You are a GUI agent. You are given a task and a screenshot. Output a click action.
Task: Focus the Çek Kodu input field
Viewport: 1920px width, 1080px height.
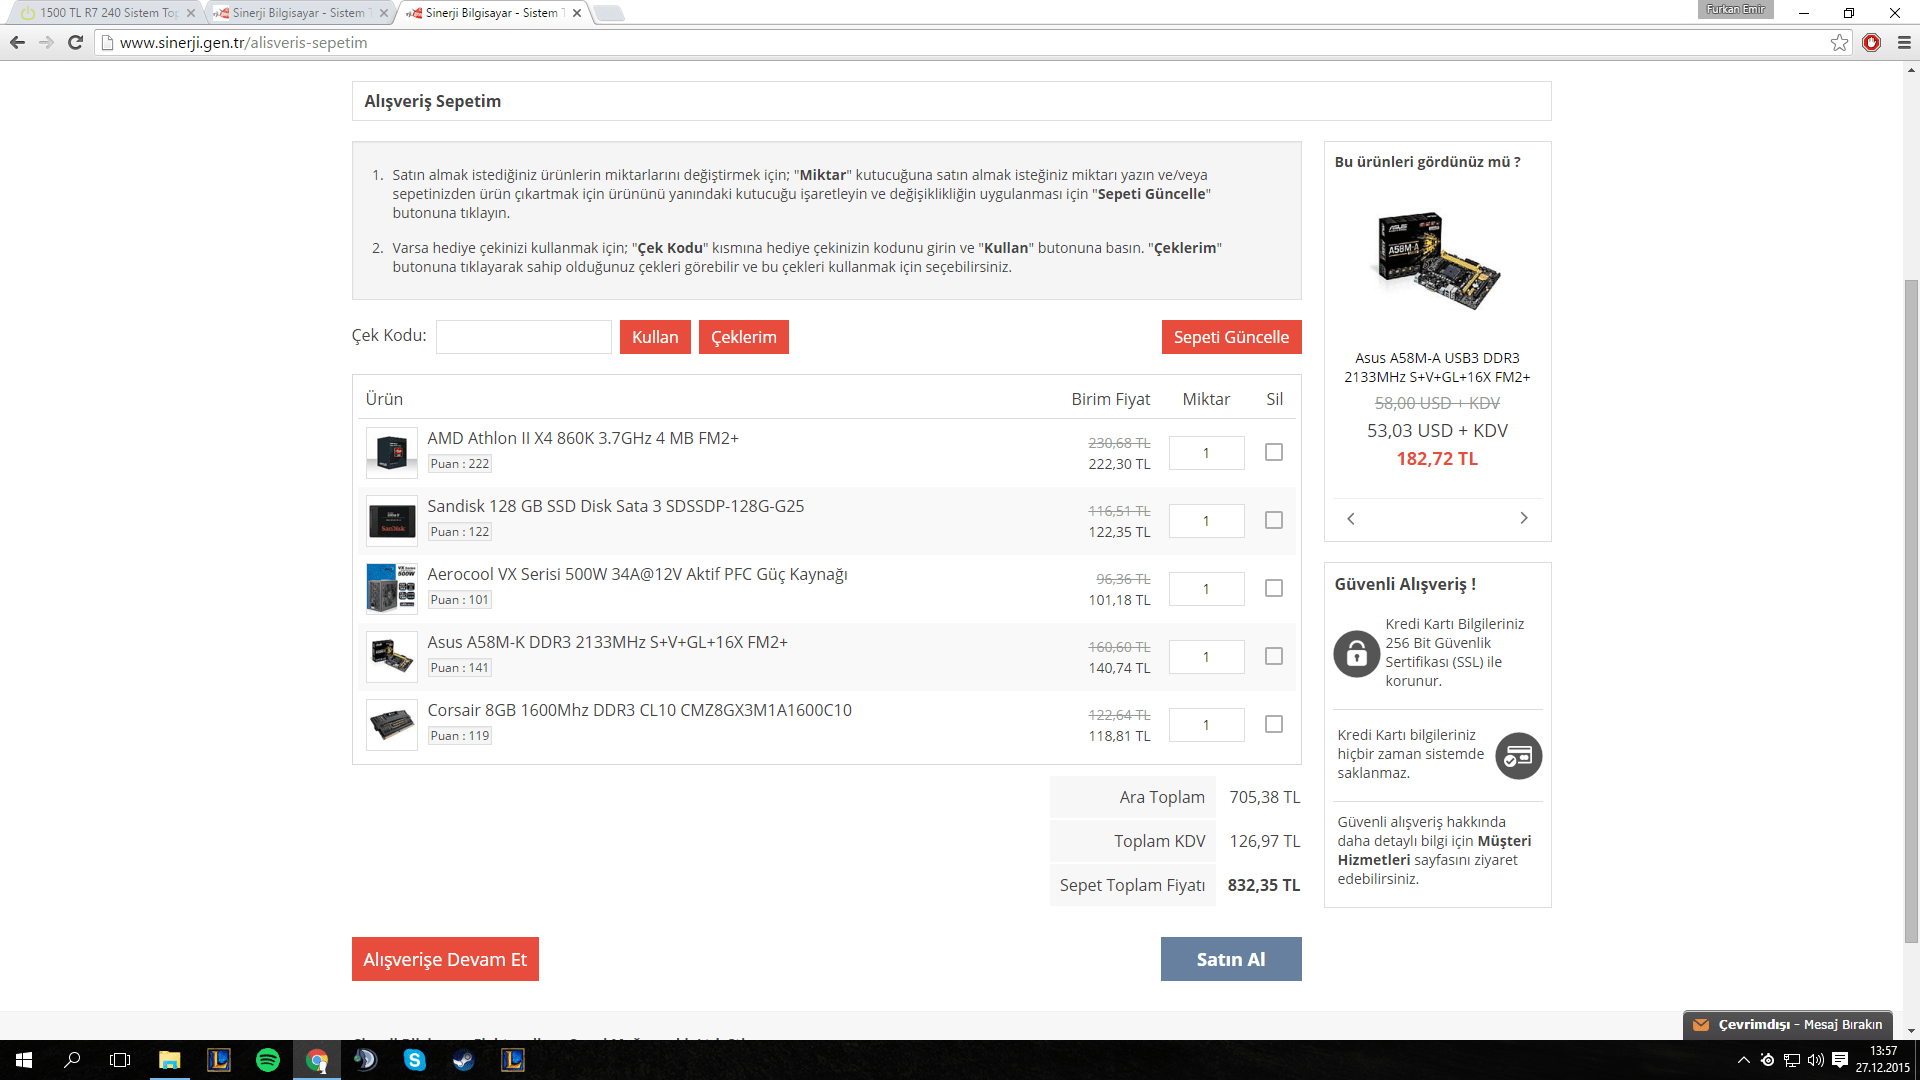coord(523,337)
